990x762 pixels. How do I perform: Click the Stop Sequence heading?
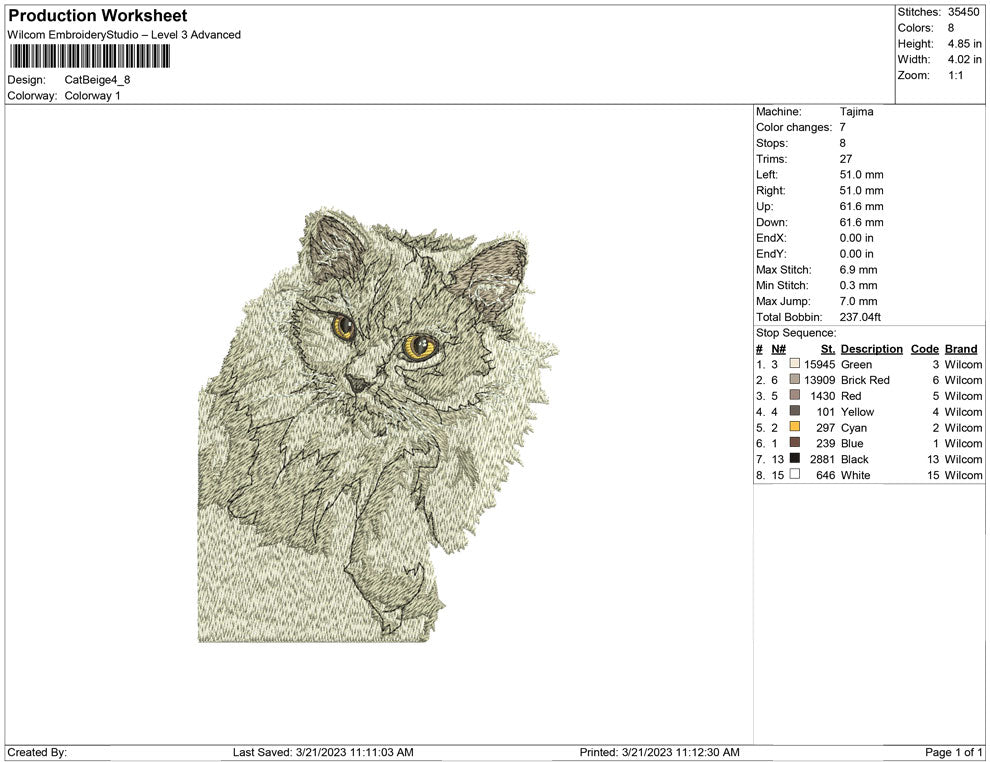(795, 331)
